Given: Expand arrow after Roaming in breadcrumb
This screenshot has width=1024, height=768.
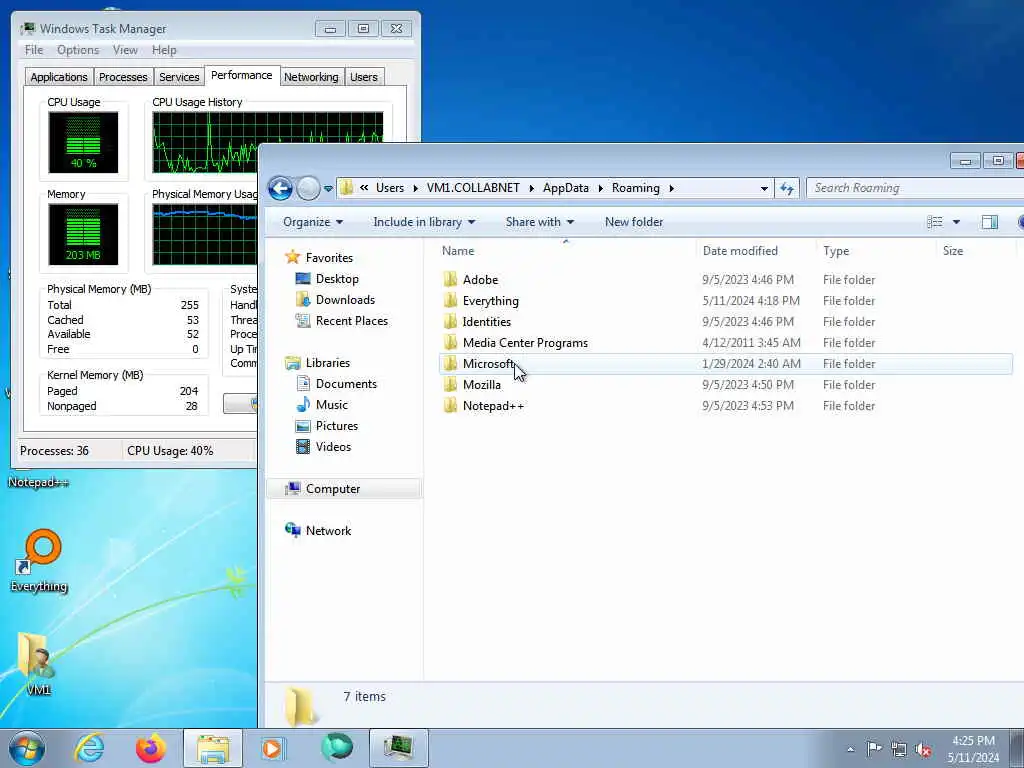Looking at the screenshot, I should (671, 188).
